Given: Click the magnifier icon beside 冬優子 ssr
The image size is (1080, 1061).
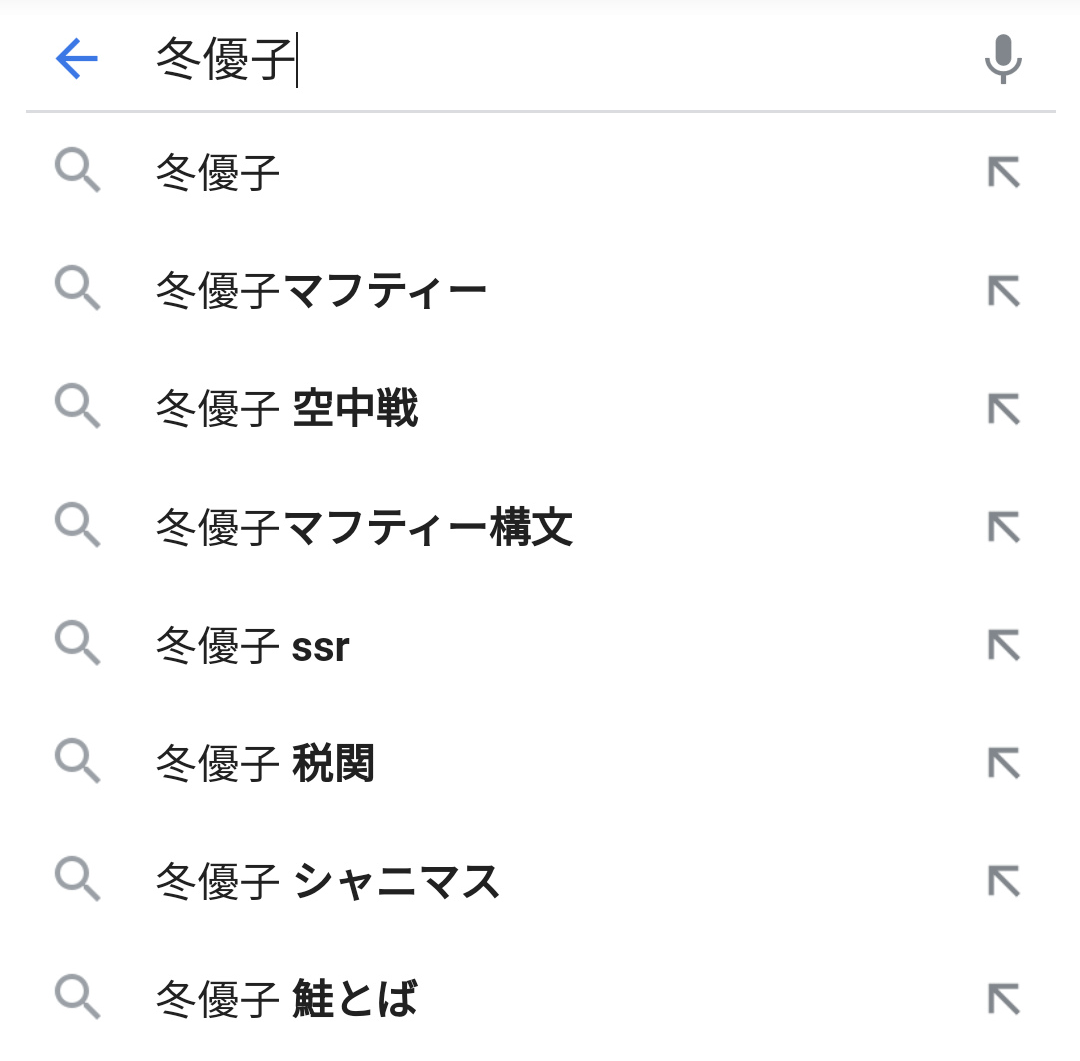Looking at the screenshot, I should point(77,645).
